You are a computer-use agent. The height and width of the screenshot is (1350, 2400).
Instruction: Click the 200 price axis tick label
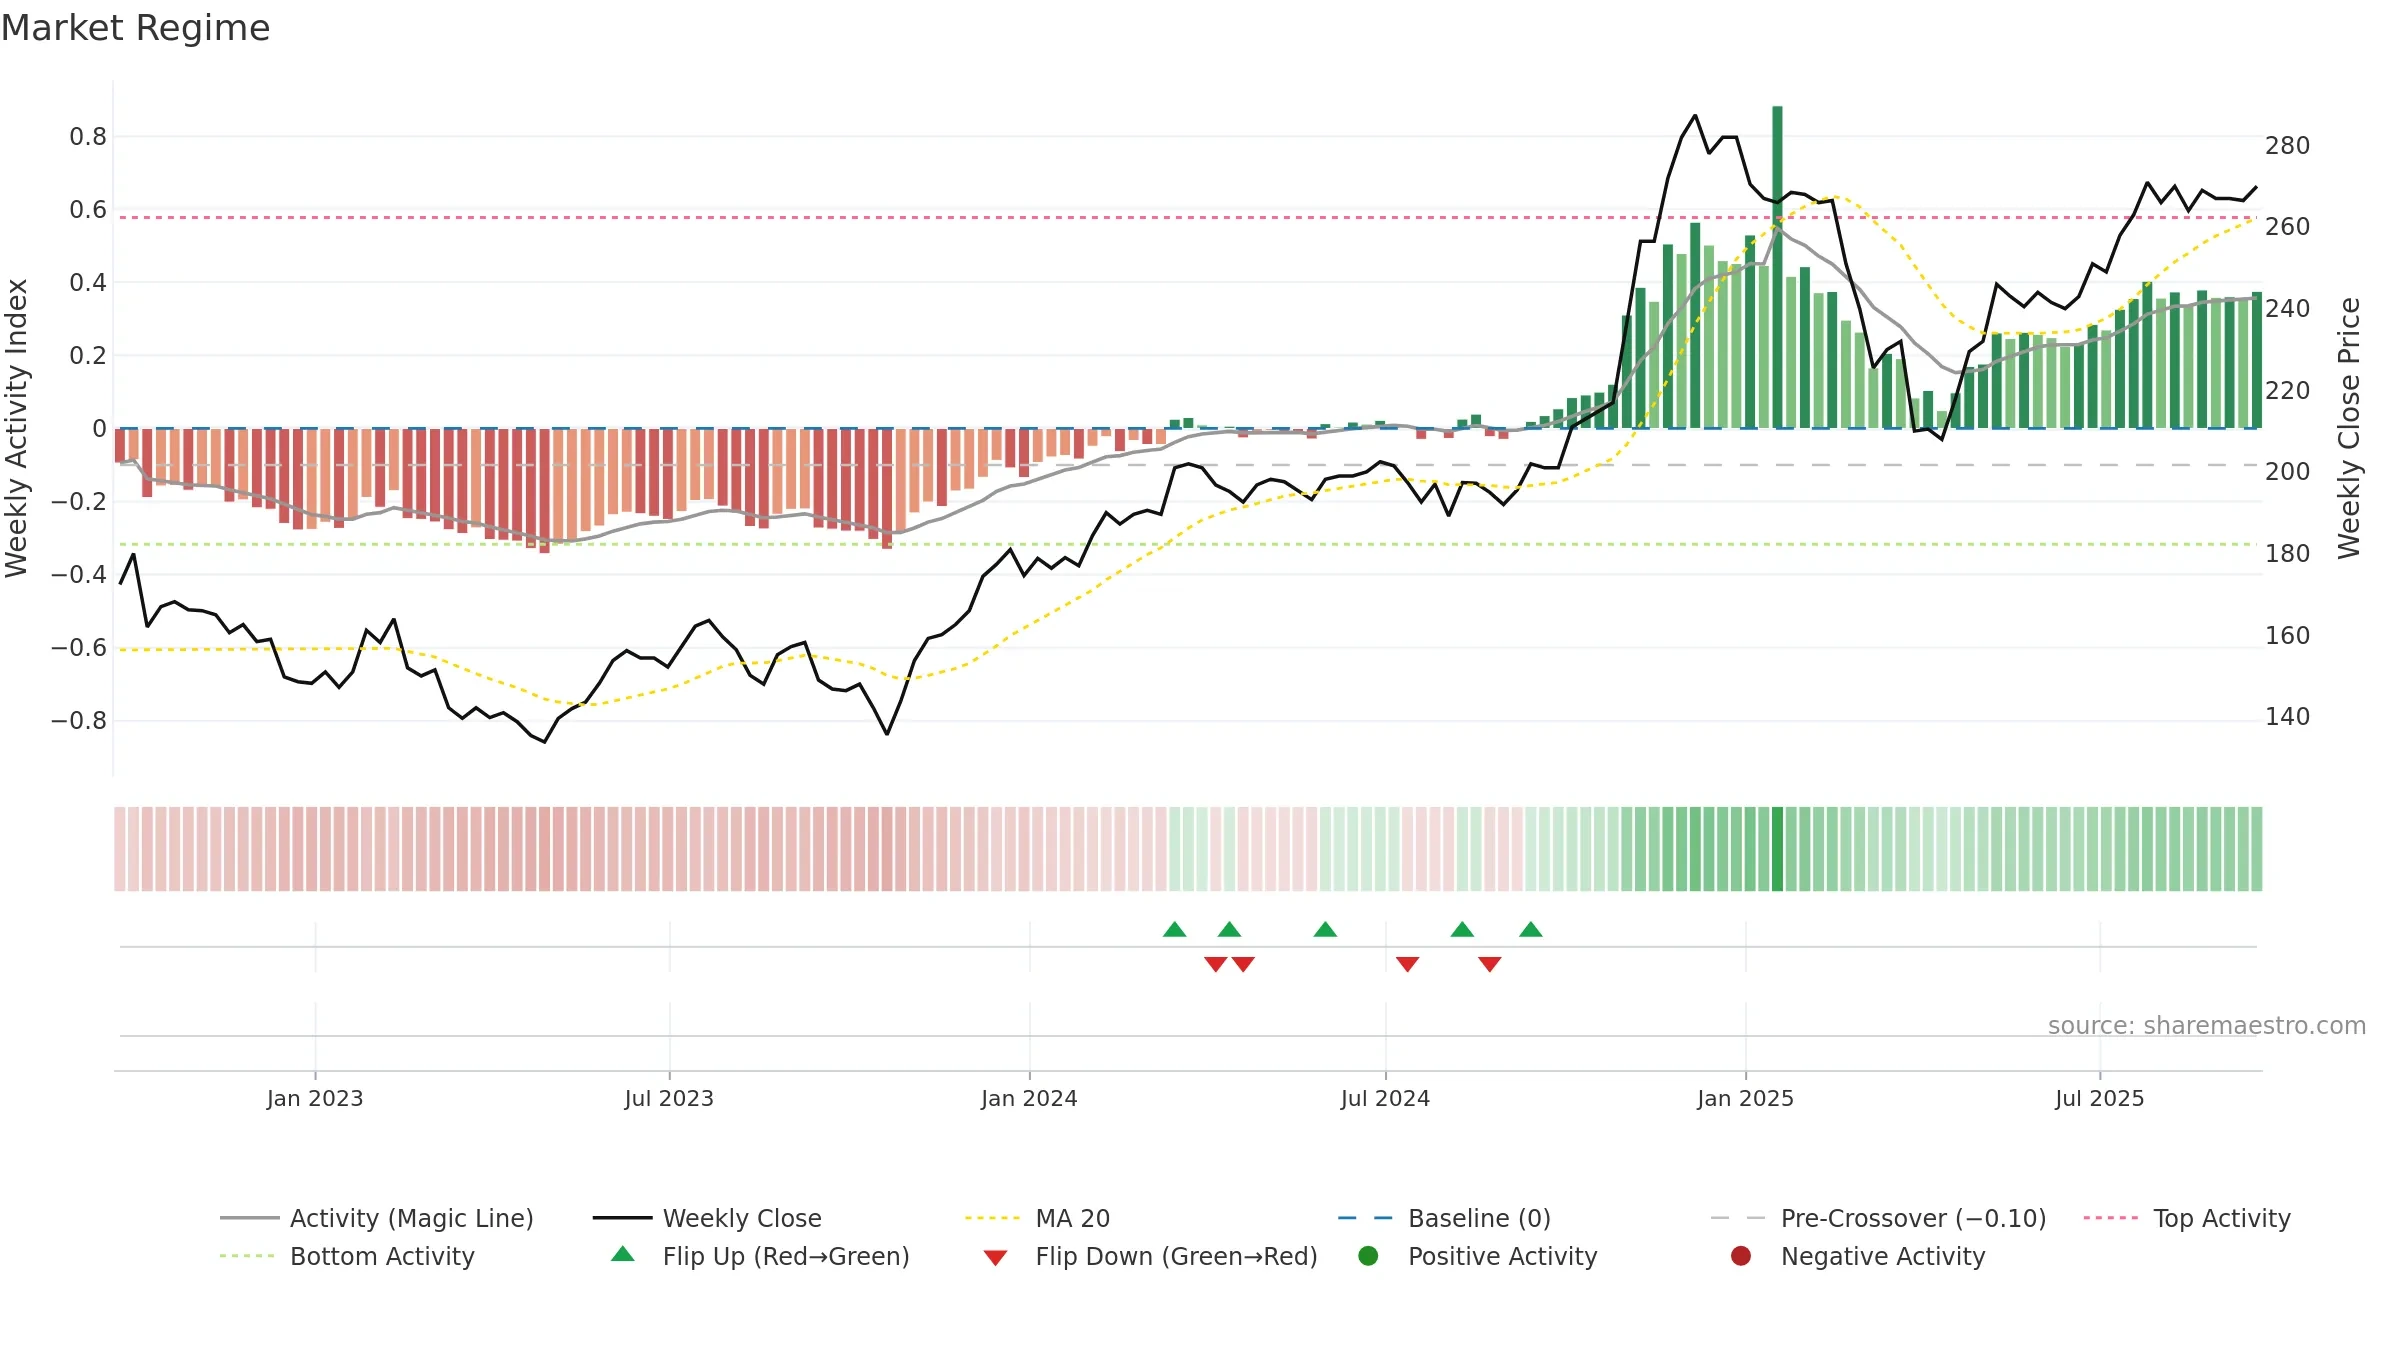coord(2288,472)
